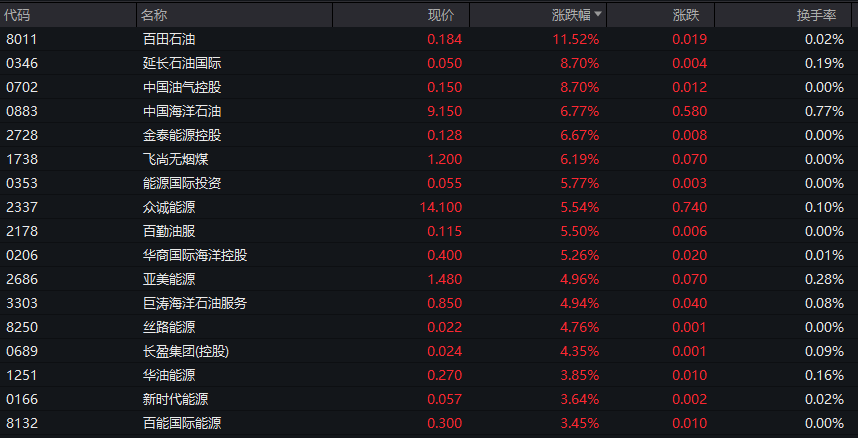Sort by the 代码 column header
858x438 pixels.
pyautogui.click(x=17, y=15)
